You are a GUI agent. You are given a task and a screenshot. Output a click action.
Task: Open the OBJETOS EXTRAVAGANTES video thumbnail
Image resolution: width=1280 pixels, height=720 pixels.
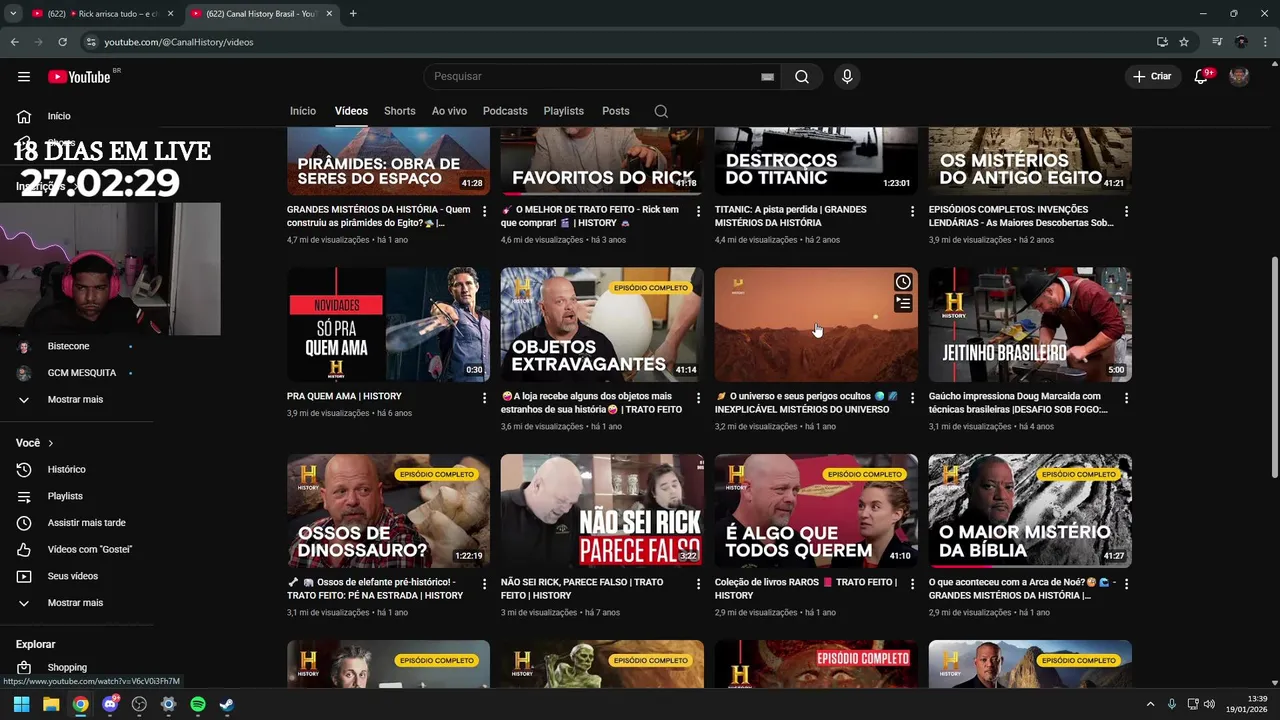pyautogui.click(x=602, y=324)
